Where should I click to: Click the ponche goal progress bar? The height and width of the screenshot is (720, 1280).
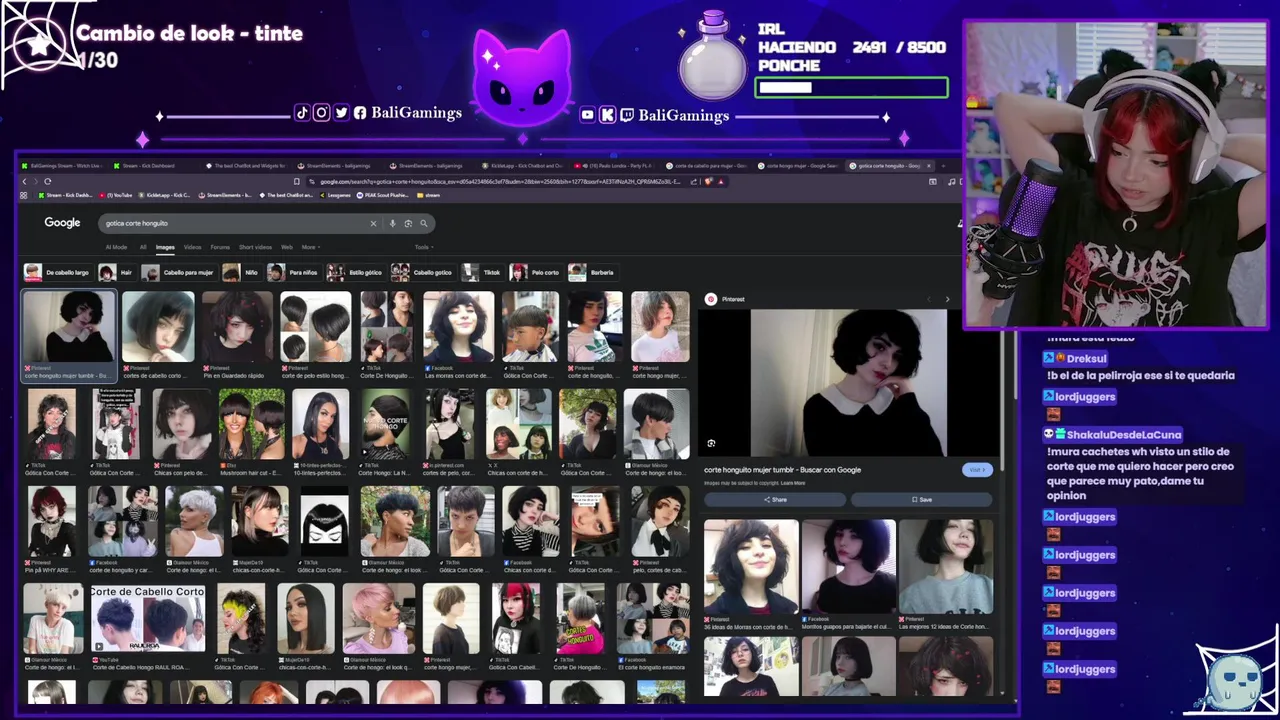pyautogui.click(x=851, y=88)
